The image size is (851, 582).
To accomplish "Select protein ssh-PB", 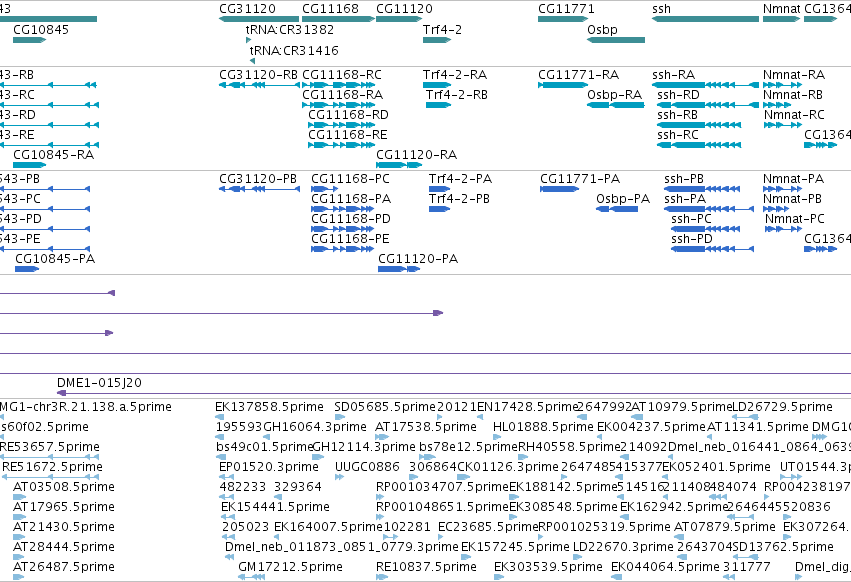I will point(684,179).
